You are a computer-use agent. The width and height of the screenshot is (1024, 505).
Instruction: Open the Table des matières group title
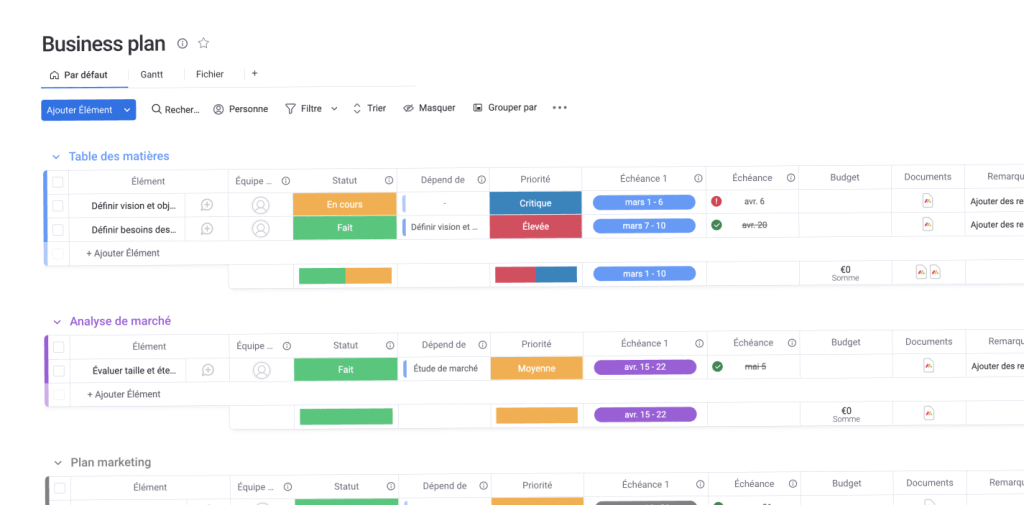(x=119, y=157)
